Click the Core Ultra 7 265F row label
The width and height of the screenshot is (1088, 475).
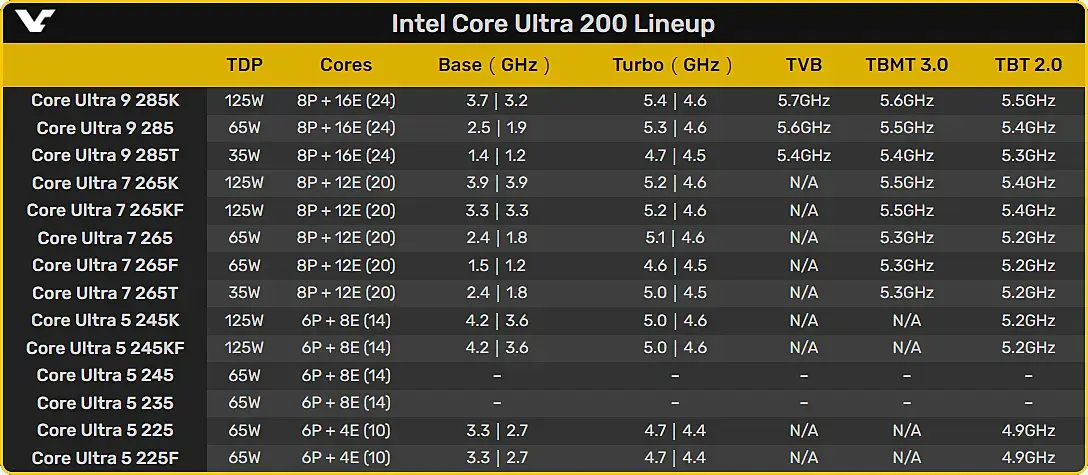pyautogui.click(x=105, y=265)
